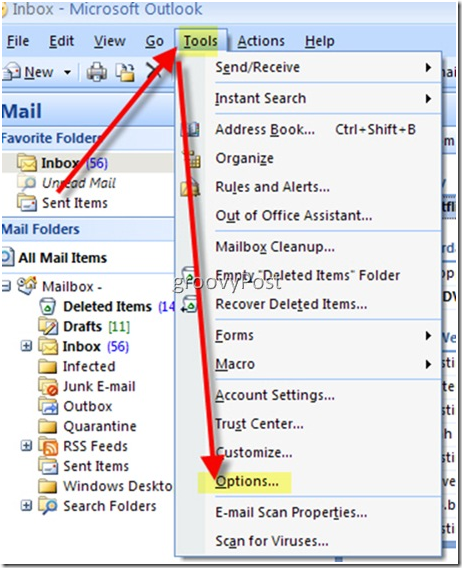Screen dimensions: 462x568
Task: Collapse the Mailbox tree node
Action: click(6, 286)
